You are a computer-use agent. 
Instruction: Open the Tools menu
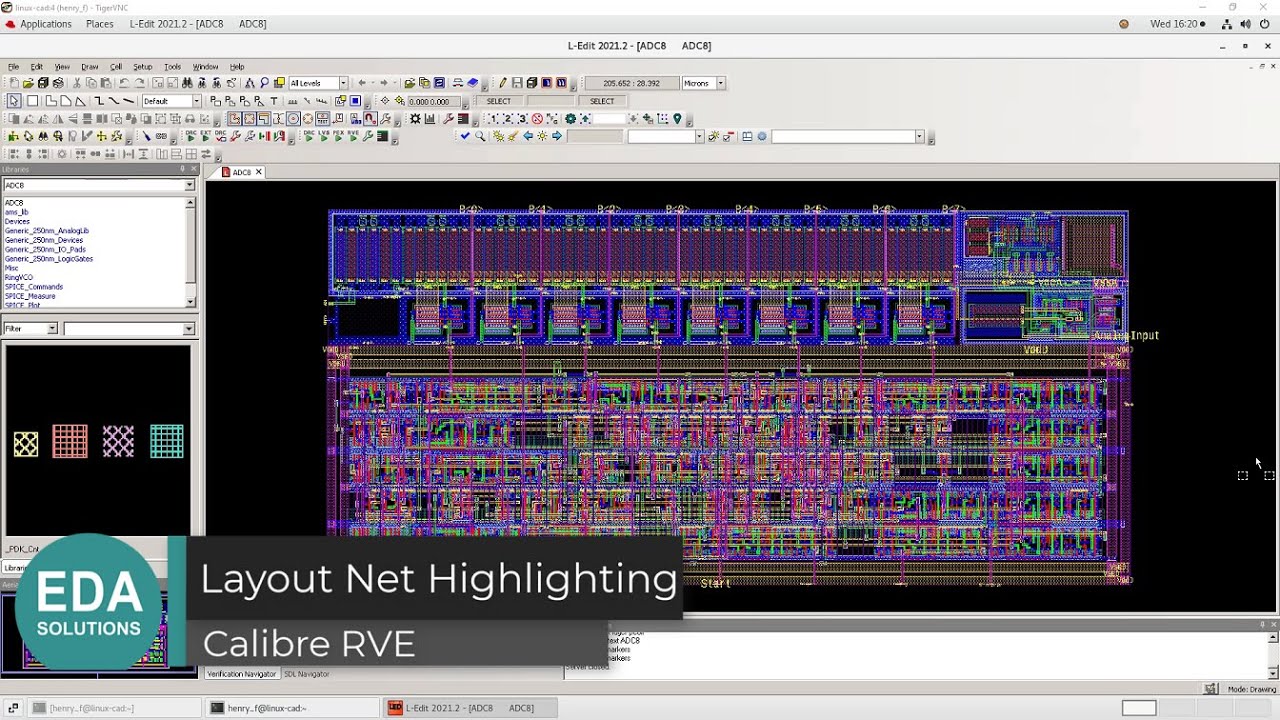coord(172,67)
